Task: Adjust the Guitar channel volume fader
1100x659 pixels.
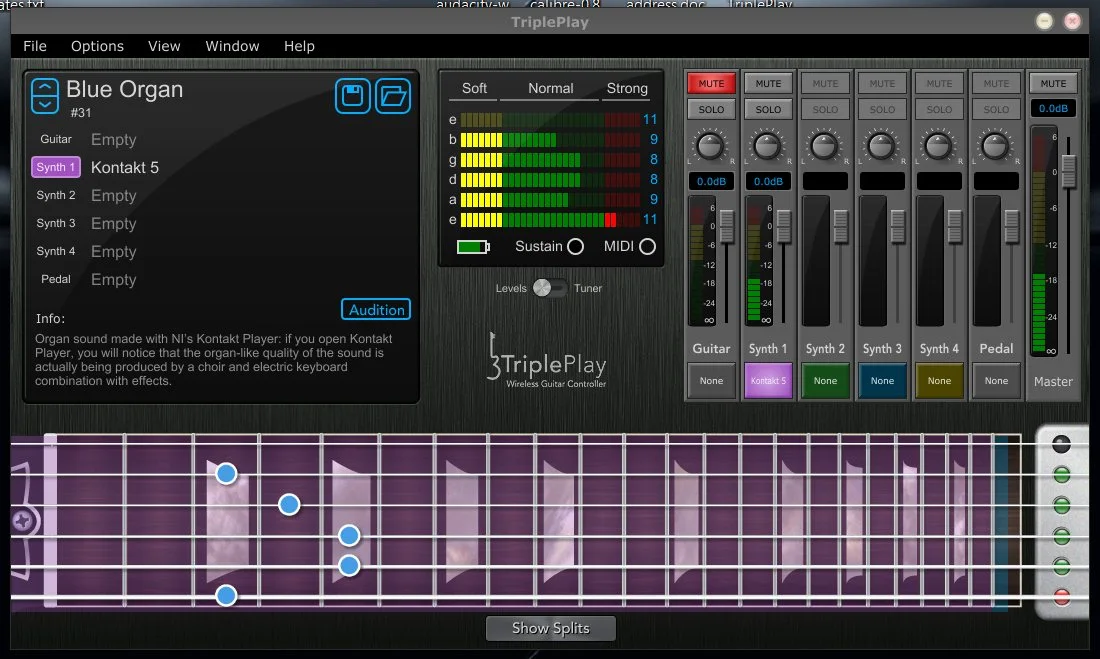Action: click(727, 226)
